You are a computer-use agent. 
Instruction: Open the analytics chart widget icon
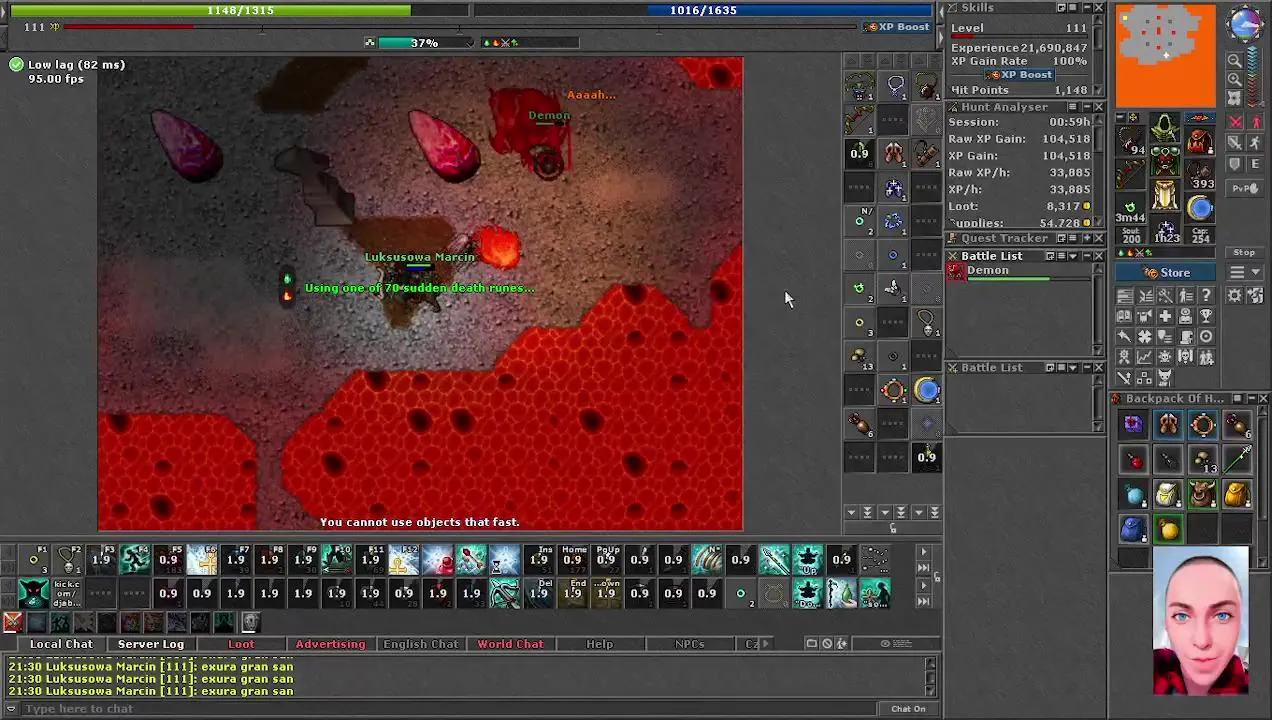point(1145,357)
